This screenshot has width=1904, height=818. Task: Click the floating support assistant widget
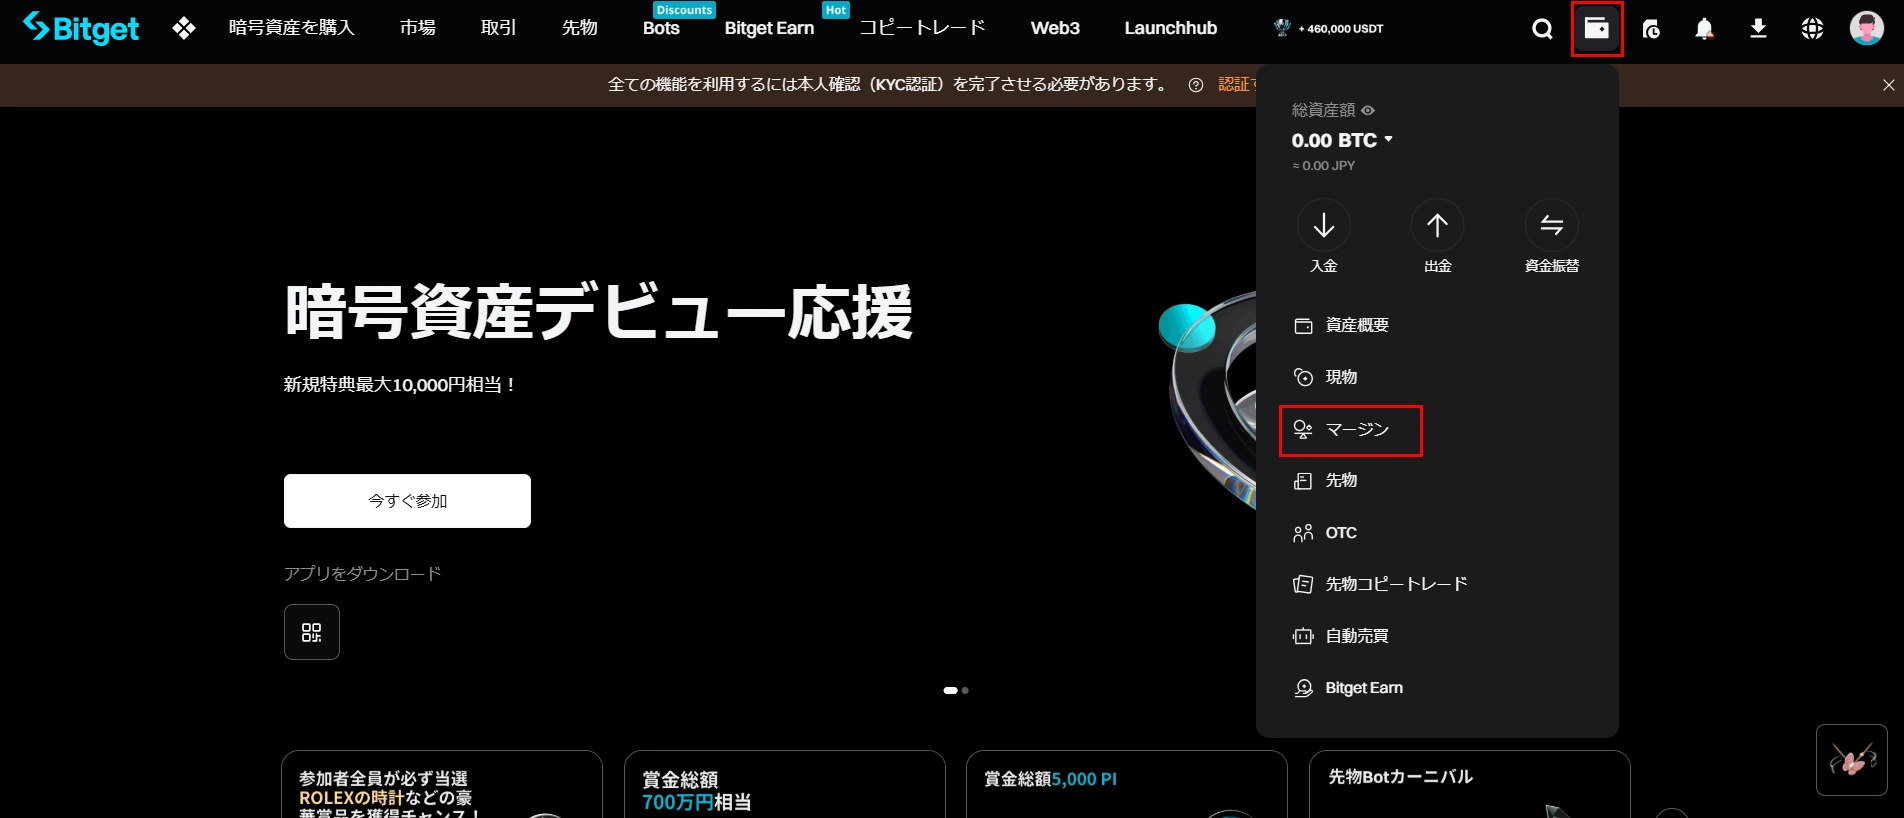click(x=1852, y=760)
